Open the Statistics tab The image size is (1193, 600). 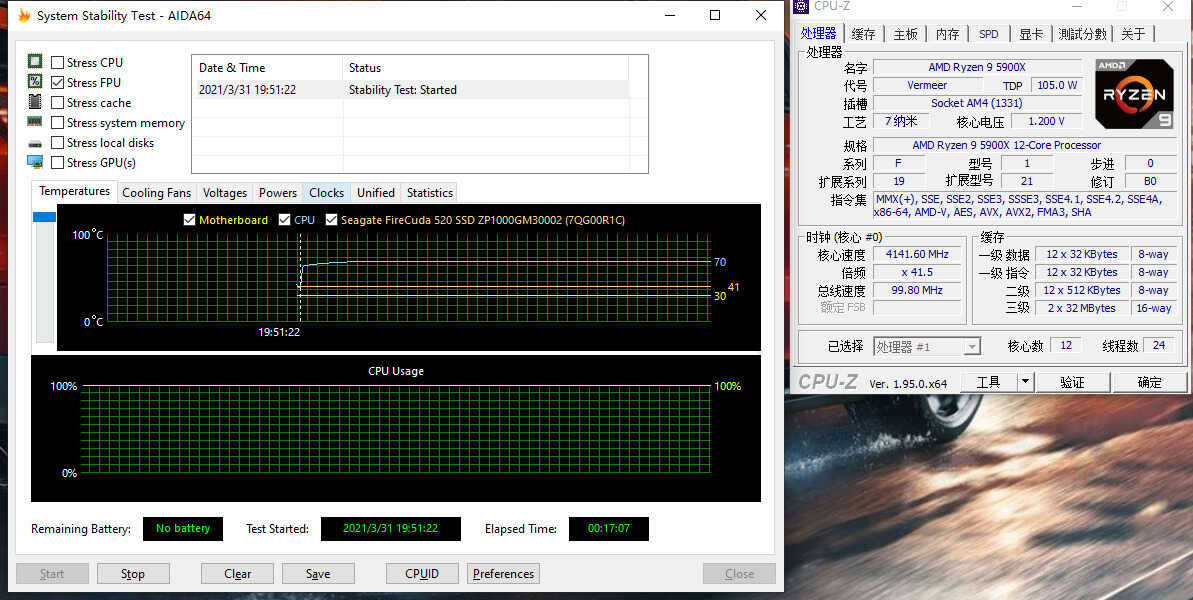(430, 193)
